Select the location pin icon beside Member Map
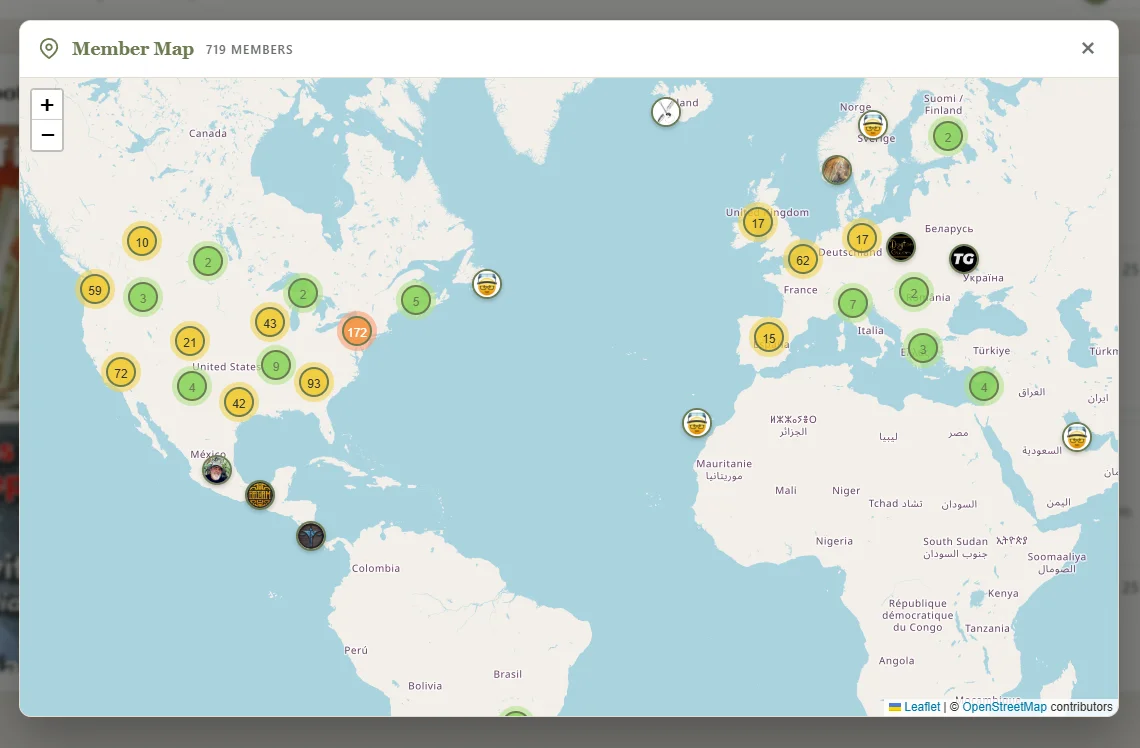The image size is (1140, 748). [x=49, y=49]
